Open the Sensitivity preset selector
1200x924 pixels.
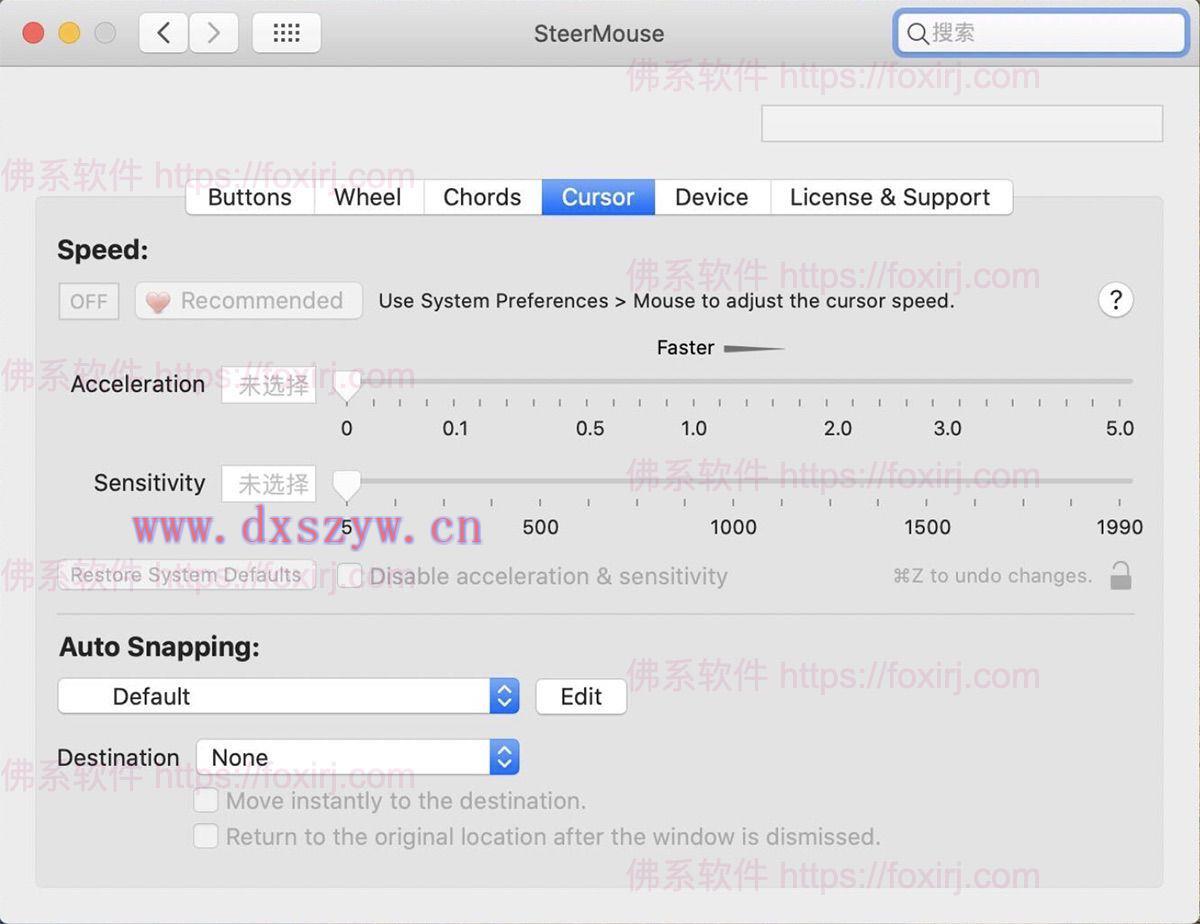(x=269, y=484)
